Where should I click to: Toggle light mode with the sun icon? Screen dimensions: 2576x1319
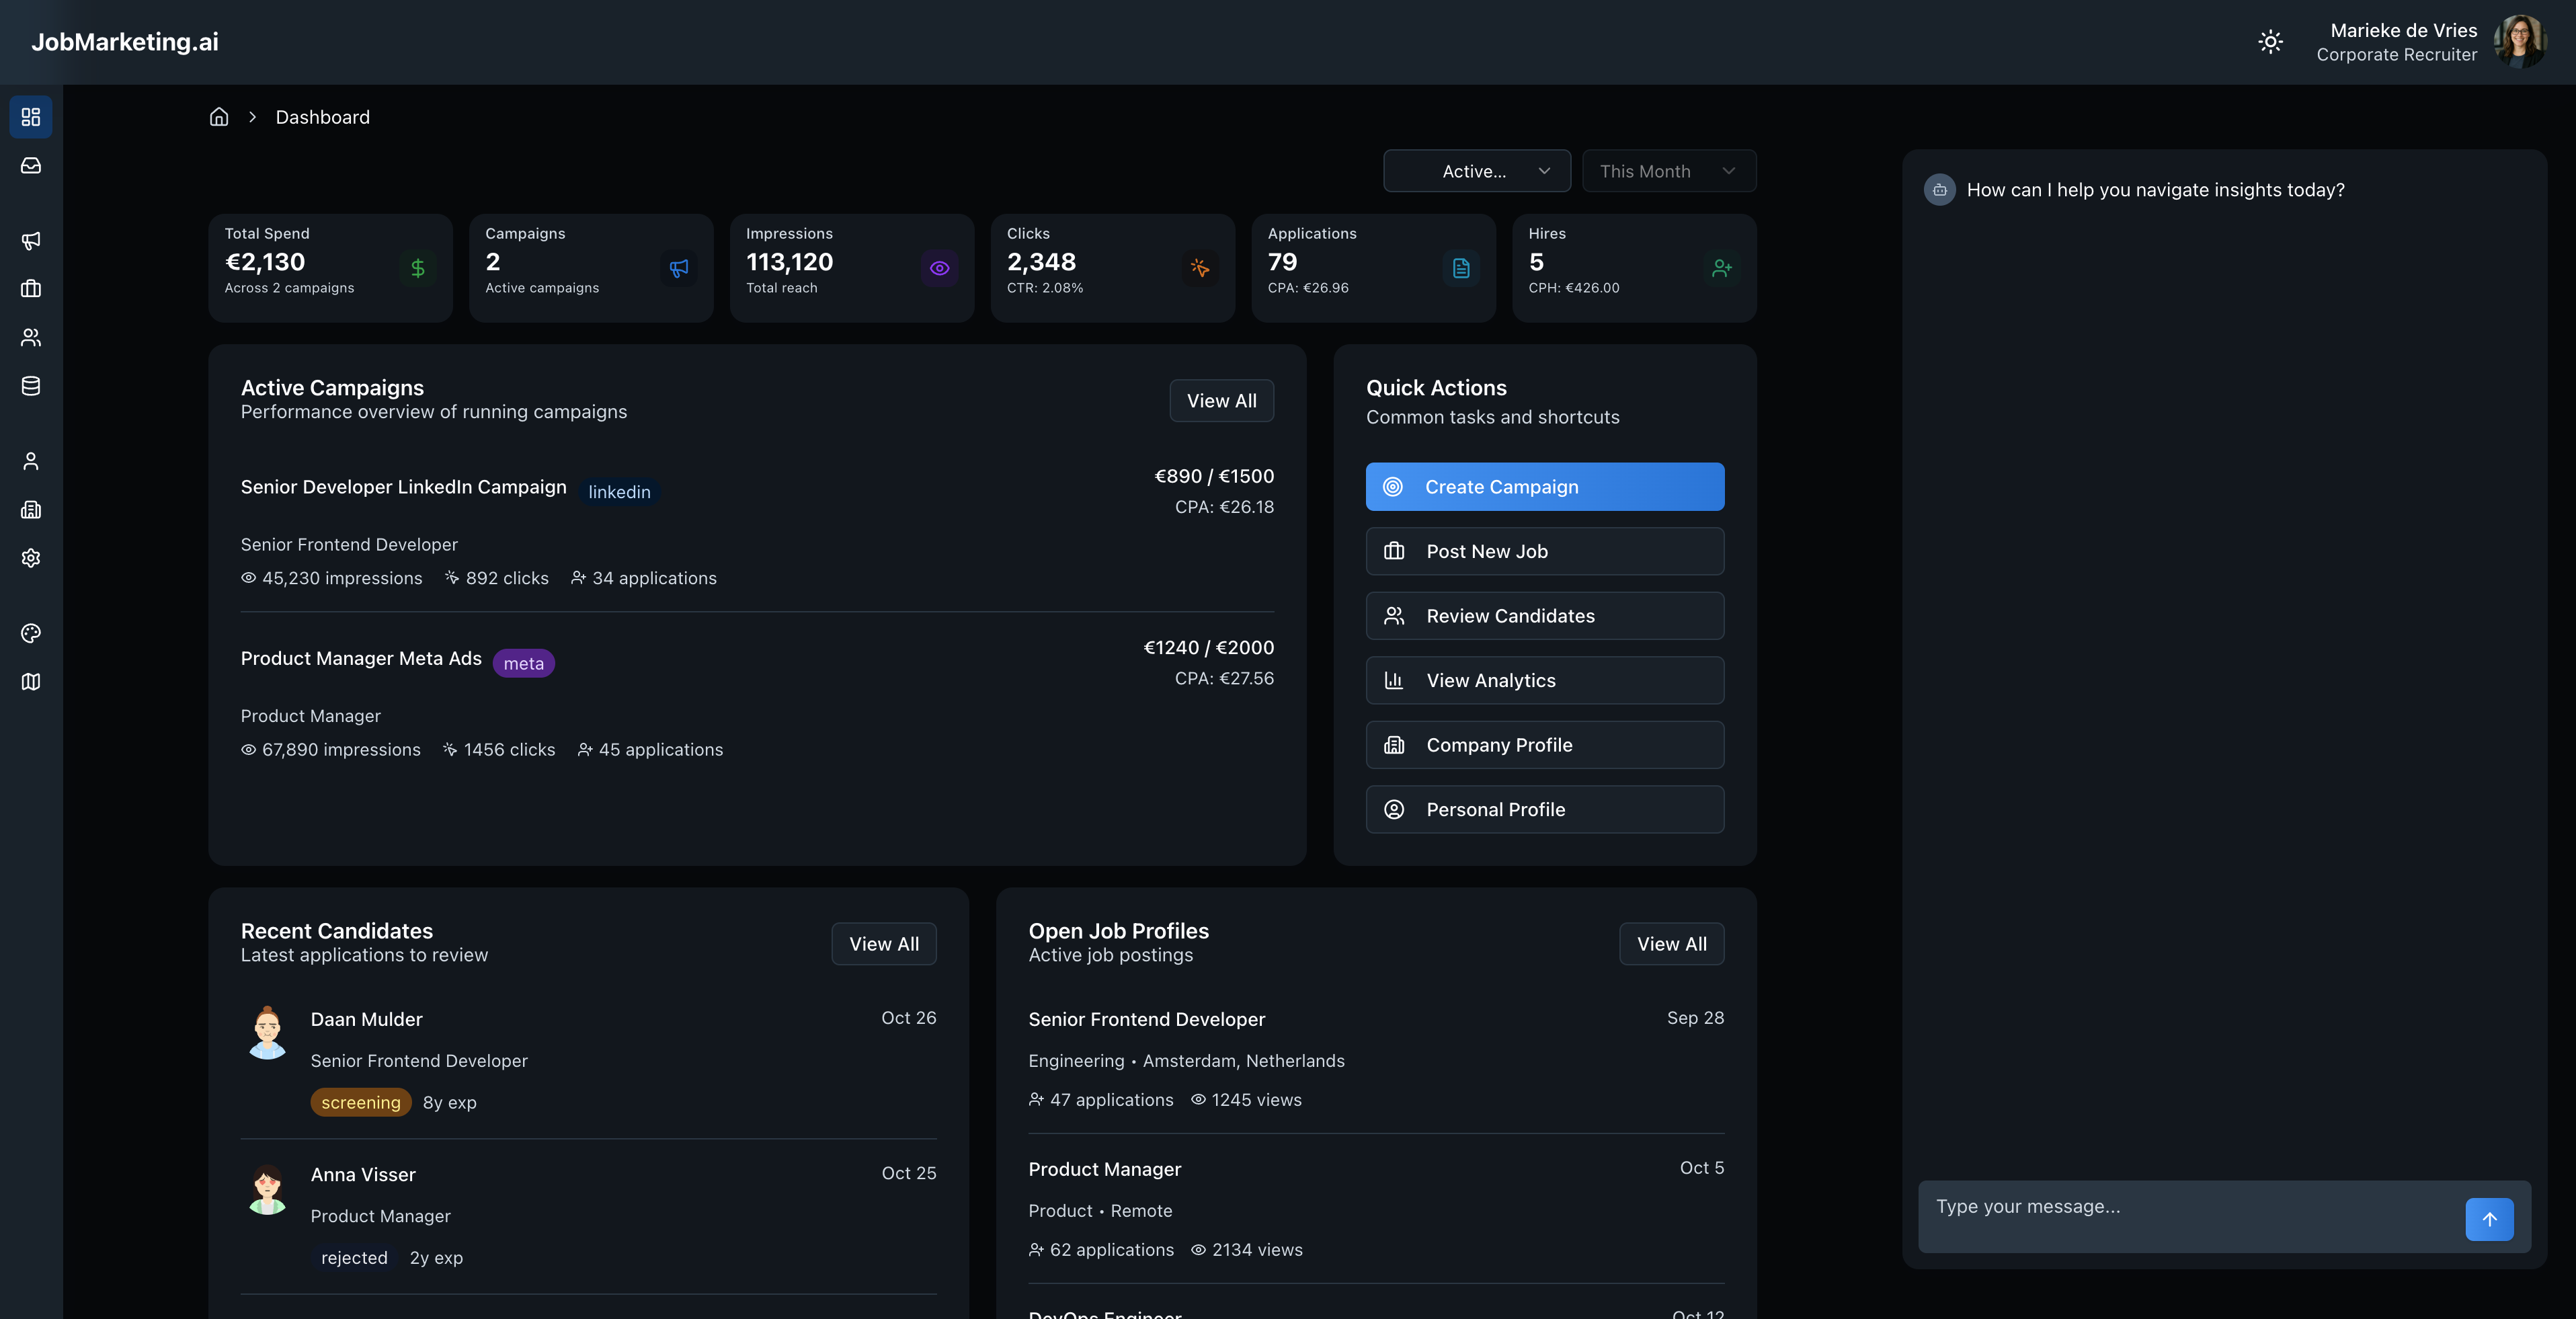pos(2270,42)
